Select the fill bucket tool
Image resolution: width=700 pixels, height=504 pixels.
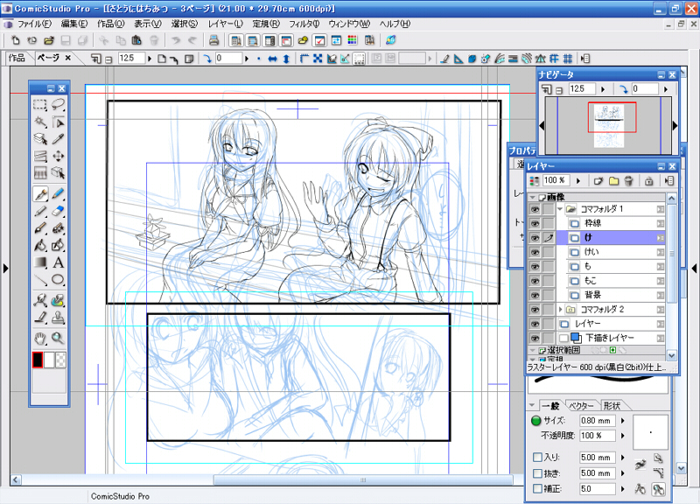[40, 245]
